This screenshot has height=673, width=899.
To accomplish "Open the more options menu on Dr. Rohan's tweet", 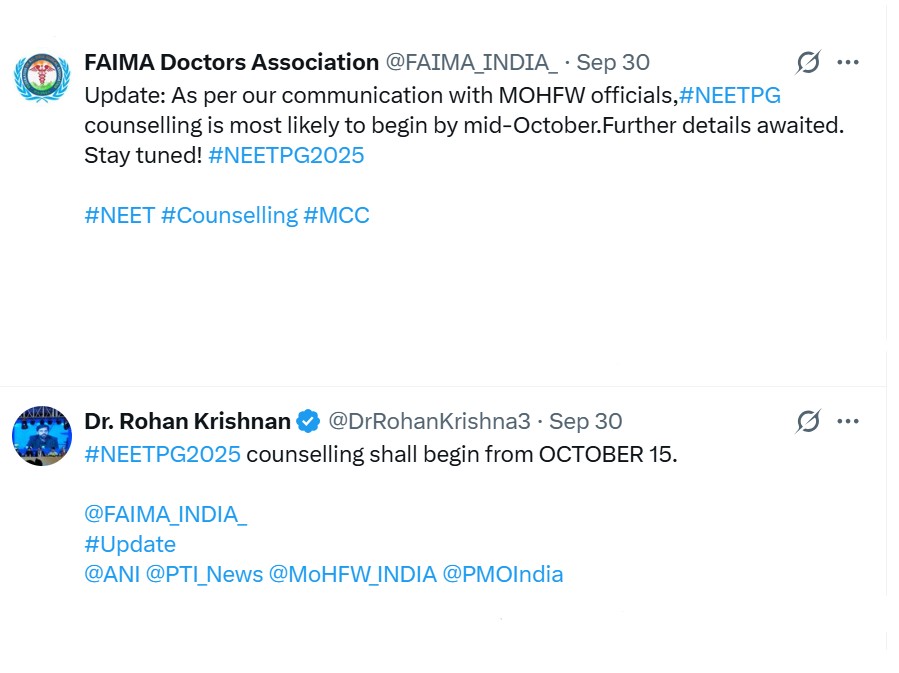I will point(848,421).
